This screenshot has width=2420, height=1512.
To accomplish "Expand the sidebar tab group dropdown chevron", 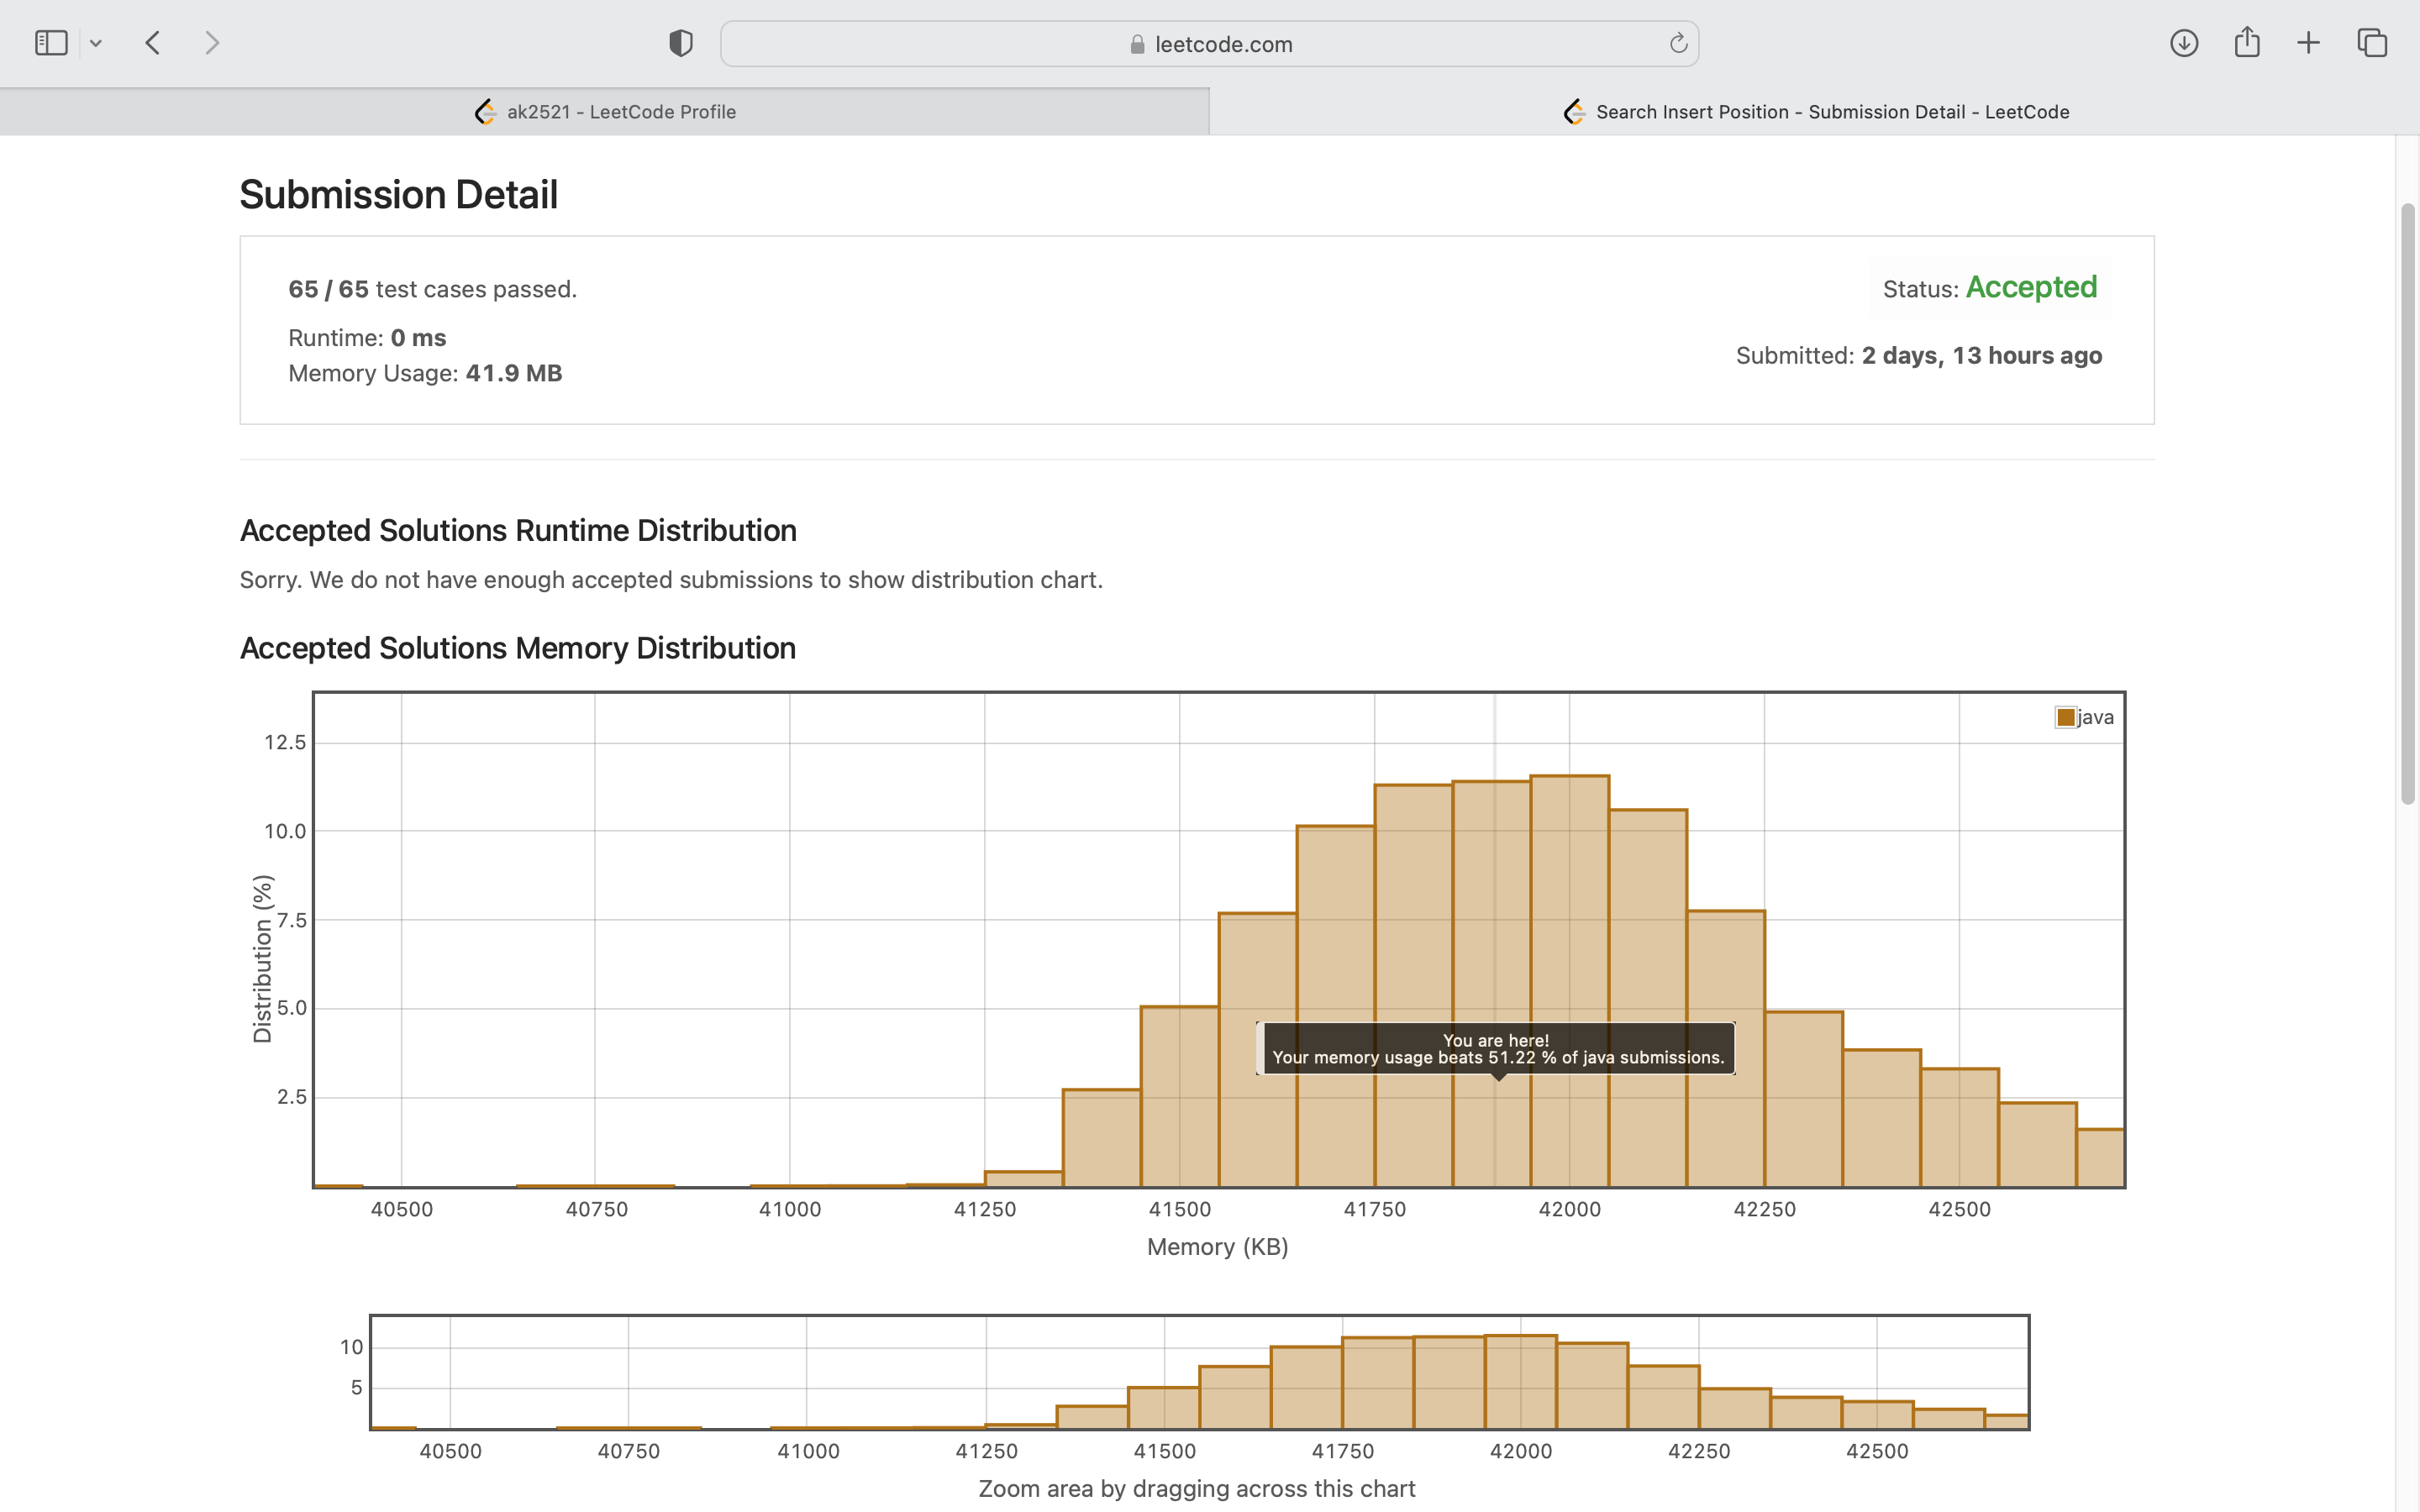I will [96, 43].
